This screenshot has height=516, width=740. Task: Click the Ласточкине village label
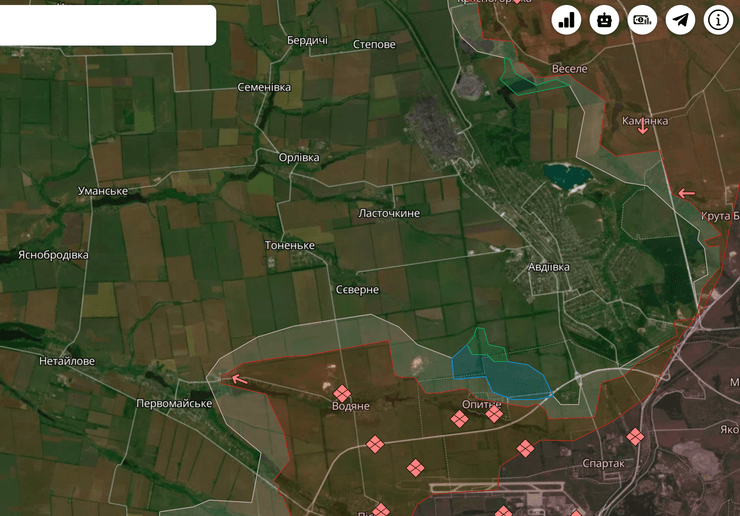click(389, 214)
